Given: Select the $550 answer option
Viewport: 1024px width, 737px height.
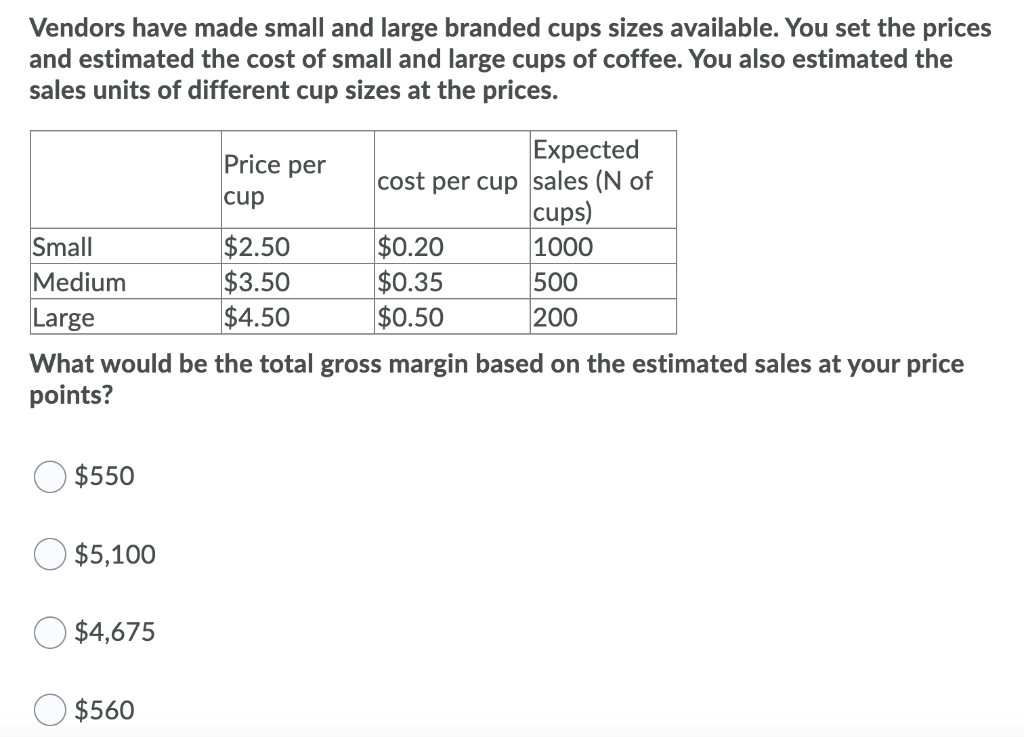Looking at the screenshot, I should 49,476.
